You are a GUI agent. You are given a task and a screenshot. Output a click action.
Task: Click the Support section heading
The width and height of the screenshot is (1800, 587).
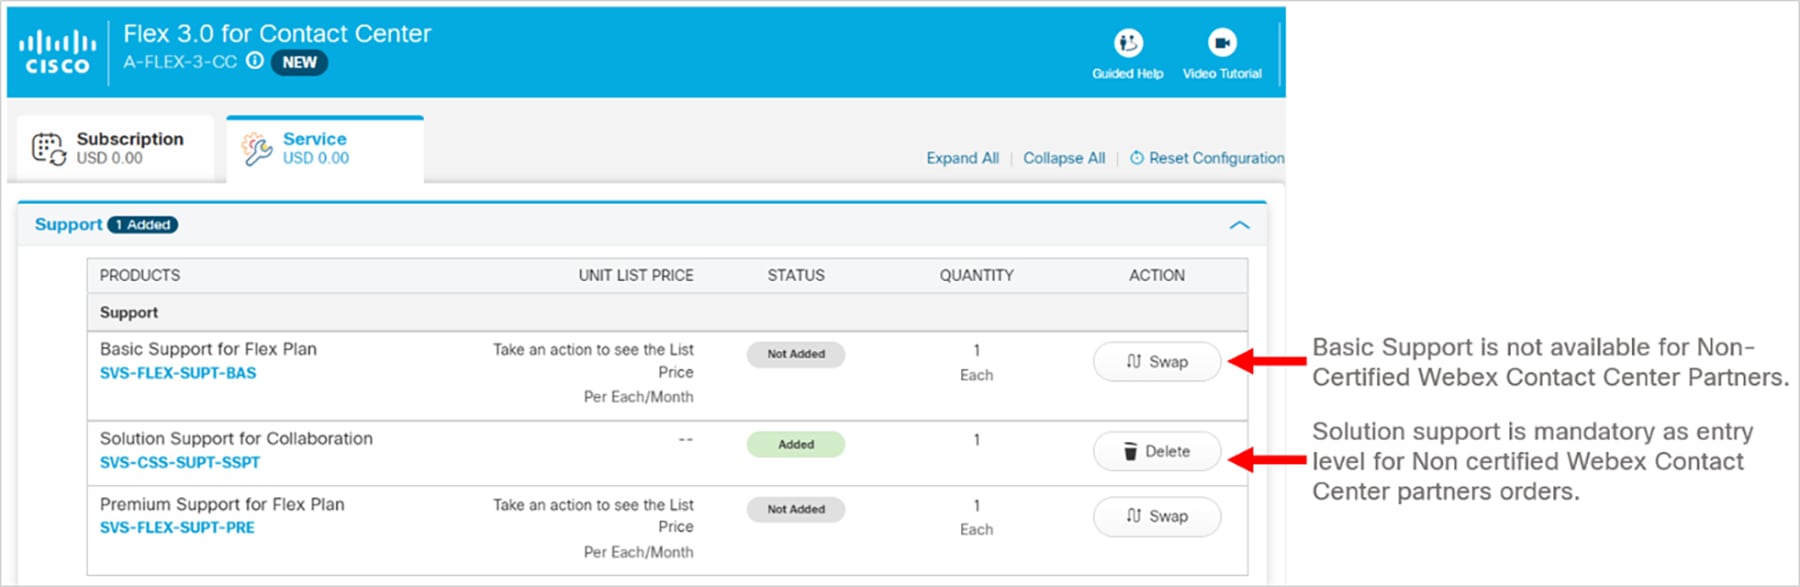pos(68,224)
